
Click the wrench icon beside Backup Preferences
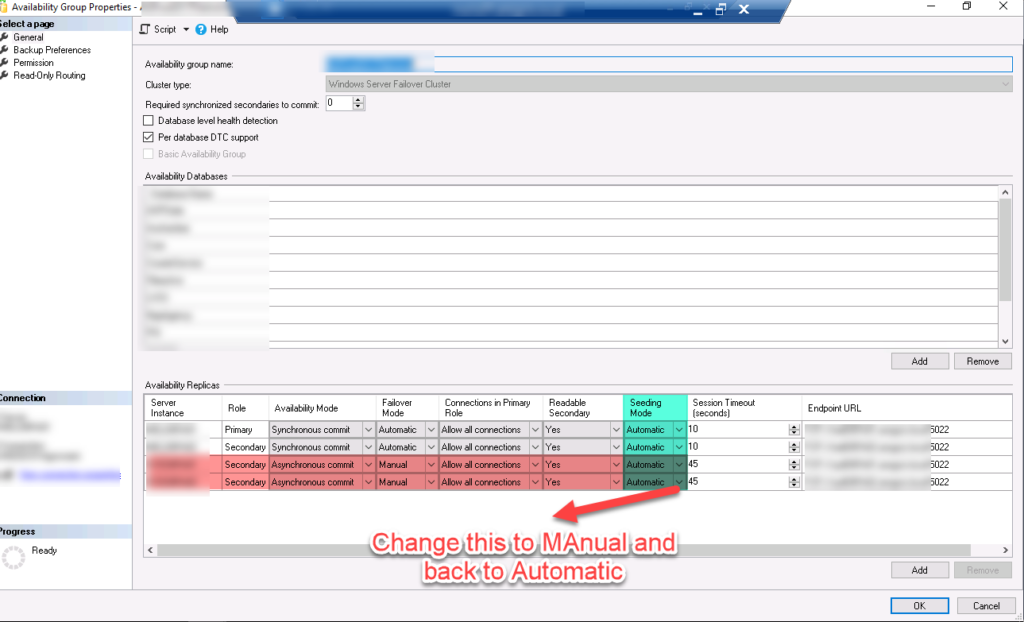click(5, 50)
